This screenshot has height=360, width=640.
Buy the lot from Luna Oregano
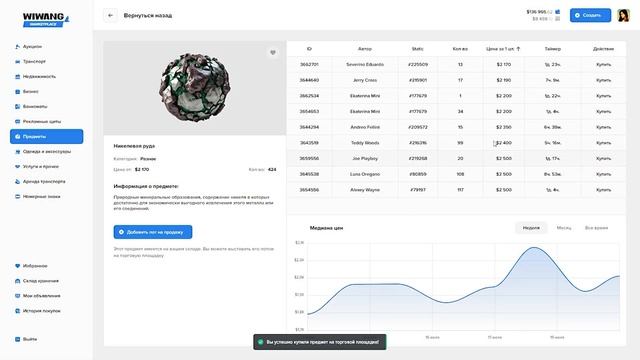tap(603, 174)
